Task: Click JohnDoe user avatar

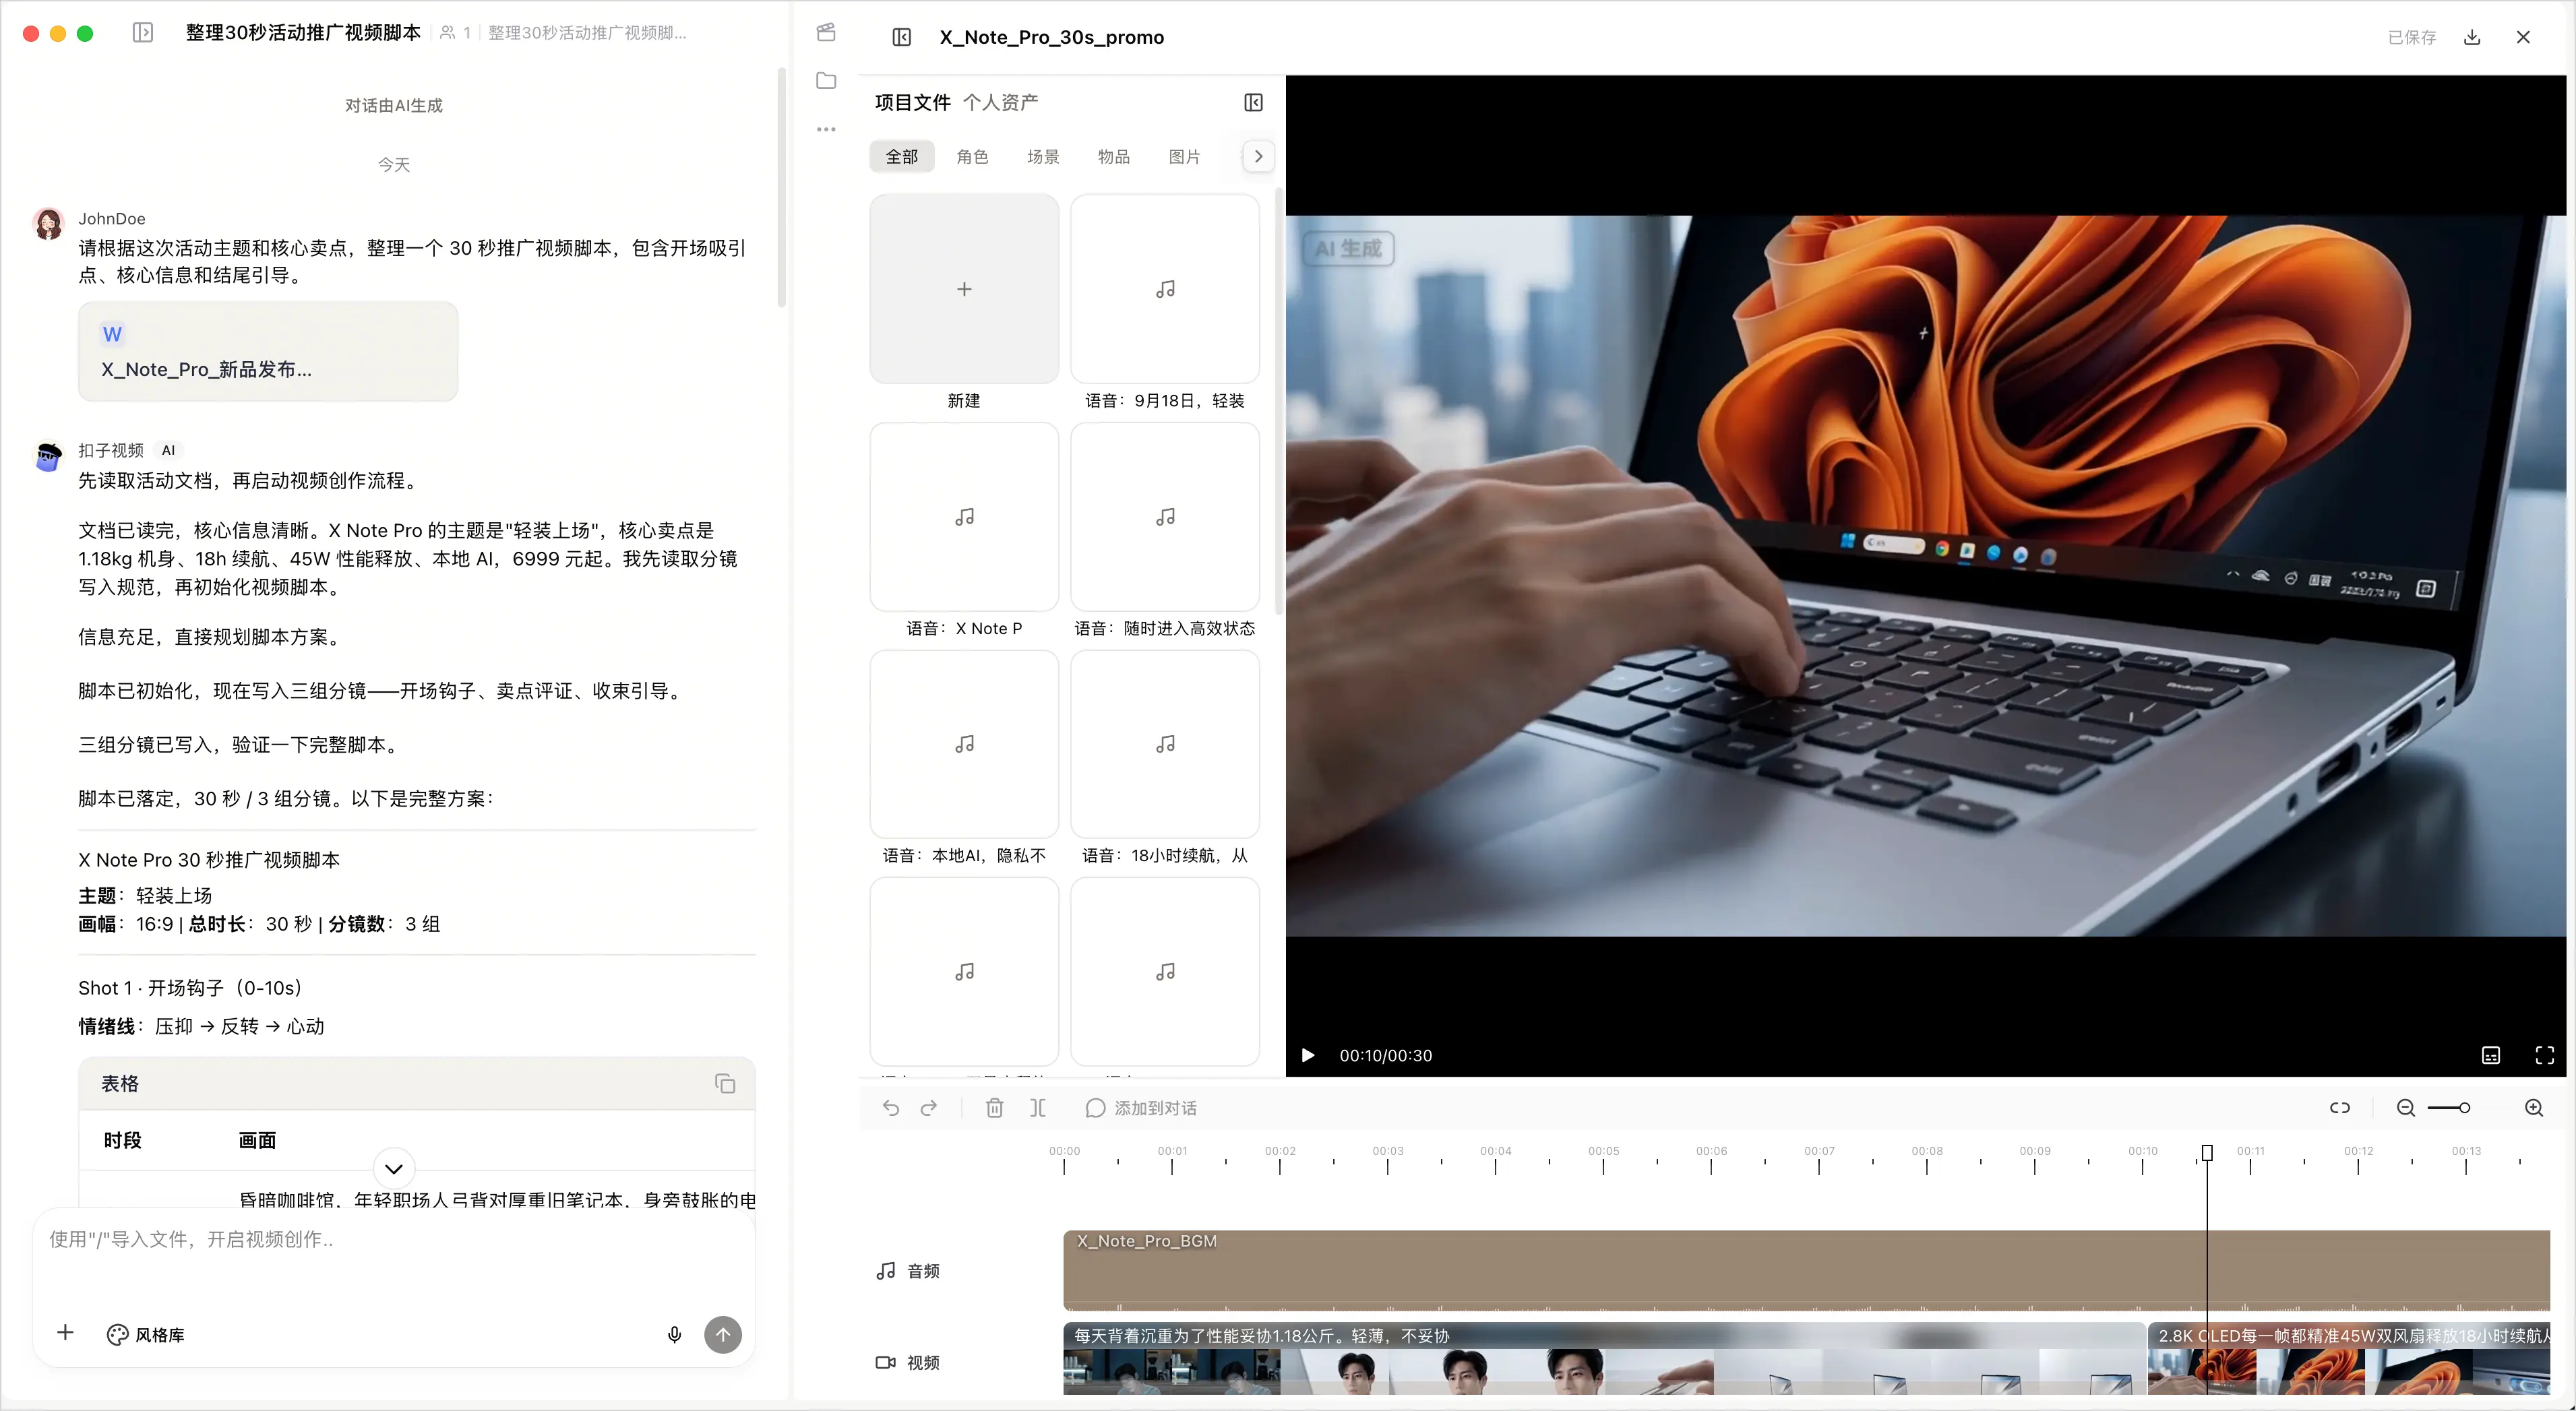Action: pos(48,224)
